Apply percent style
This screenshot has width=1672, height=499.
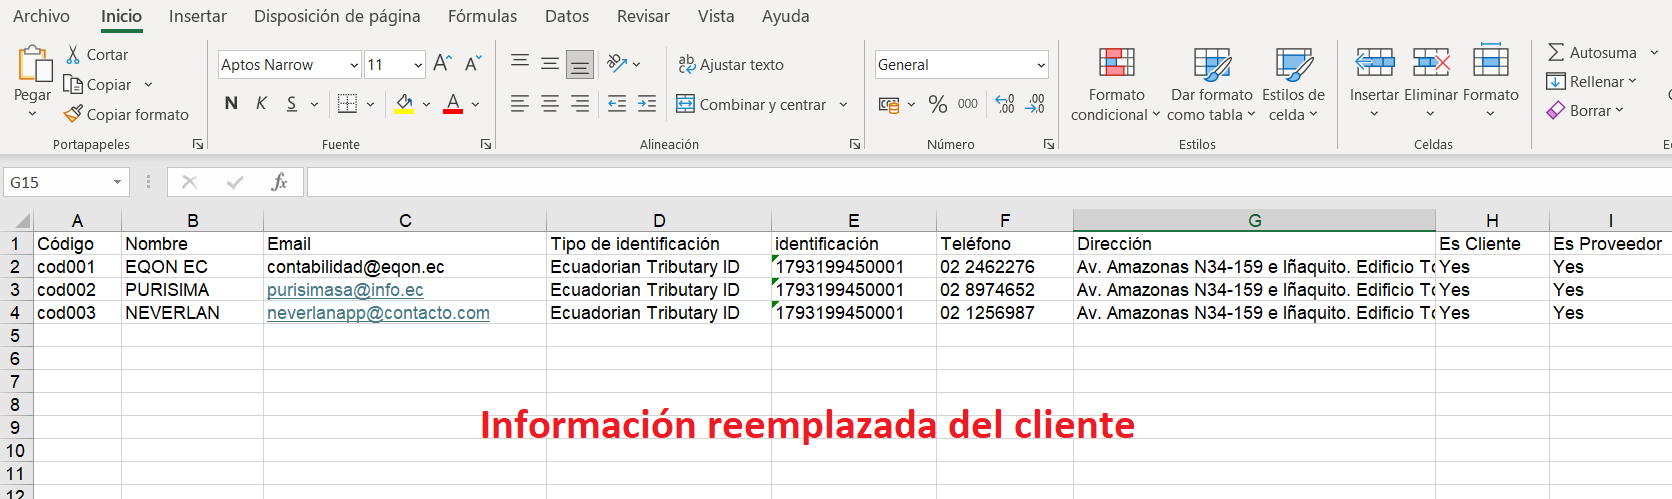click(x=938, y=104)
